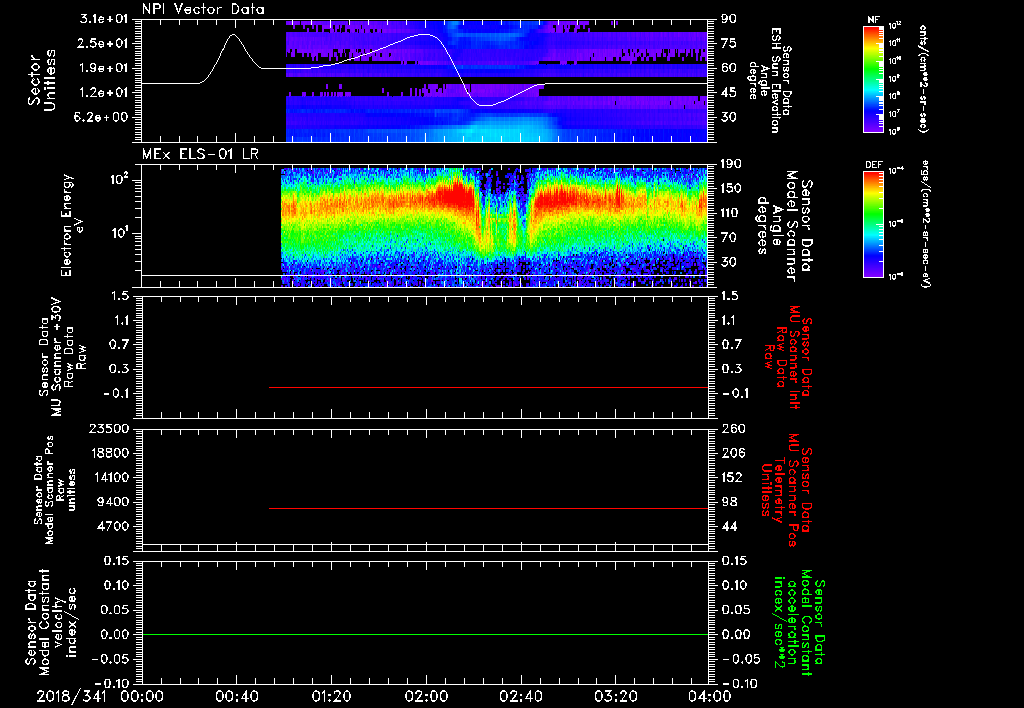Click the "02:00" time tick label
This screenshot has height=708, width=1024.
(x=426, y=696)
